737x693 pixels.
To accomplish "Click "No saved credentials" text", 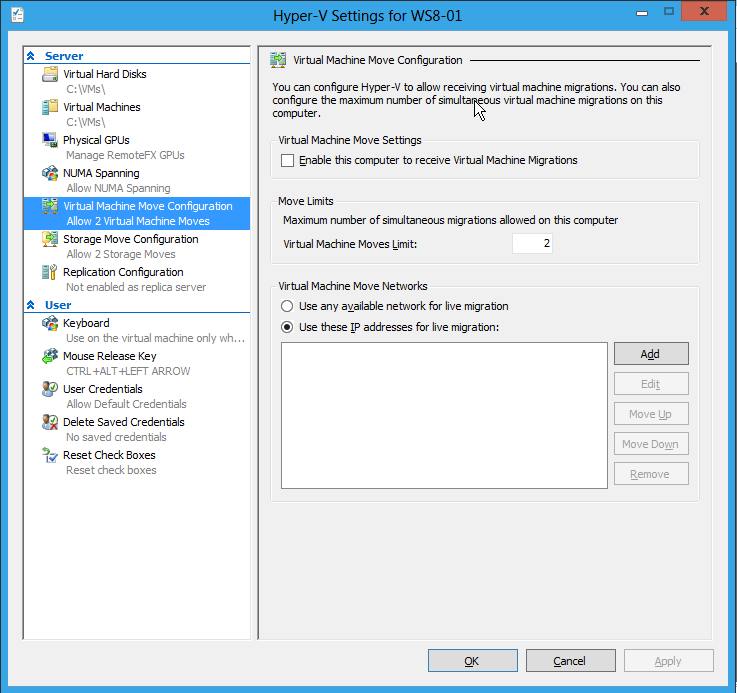I will (116, 437).
